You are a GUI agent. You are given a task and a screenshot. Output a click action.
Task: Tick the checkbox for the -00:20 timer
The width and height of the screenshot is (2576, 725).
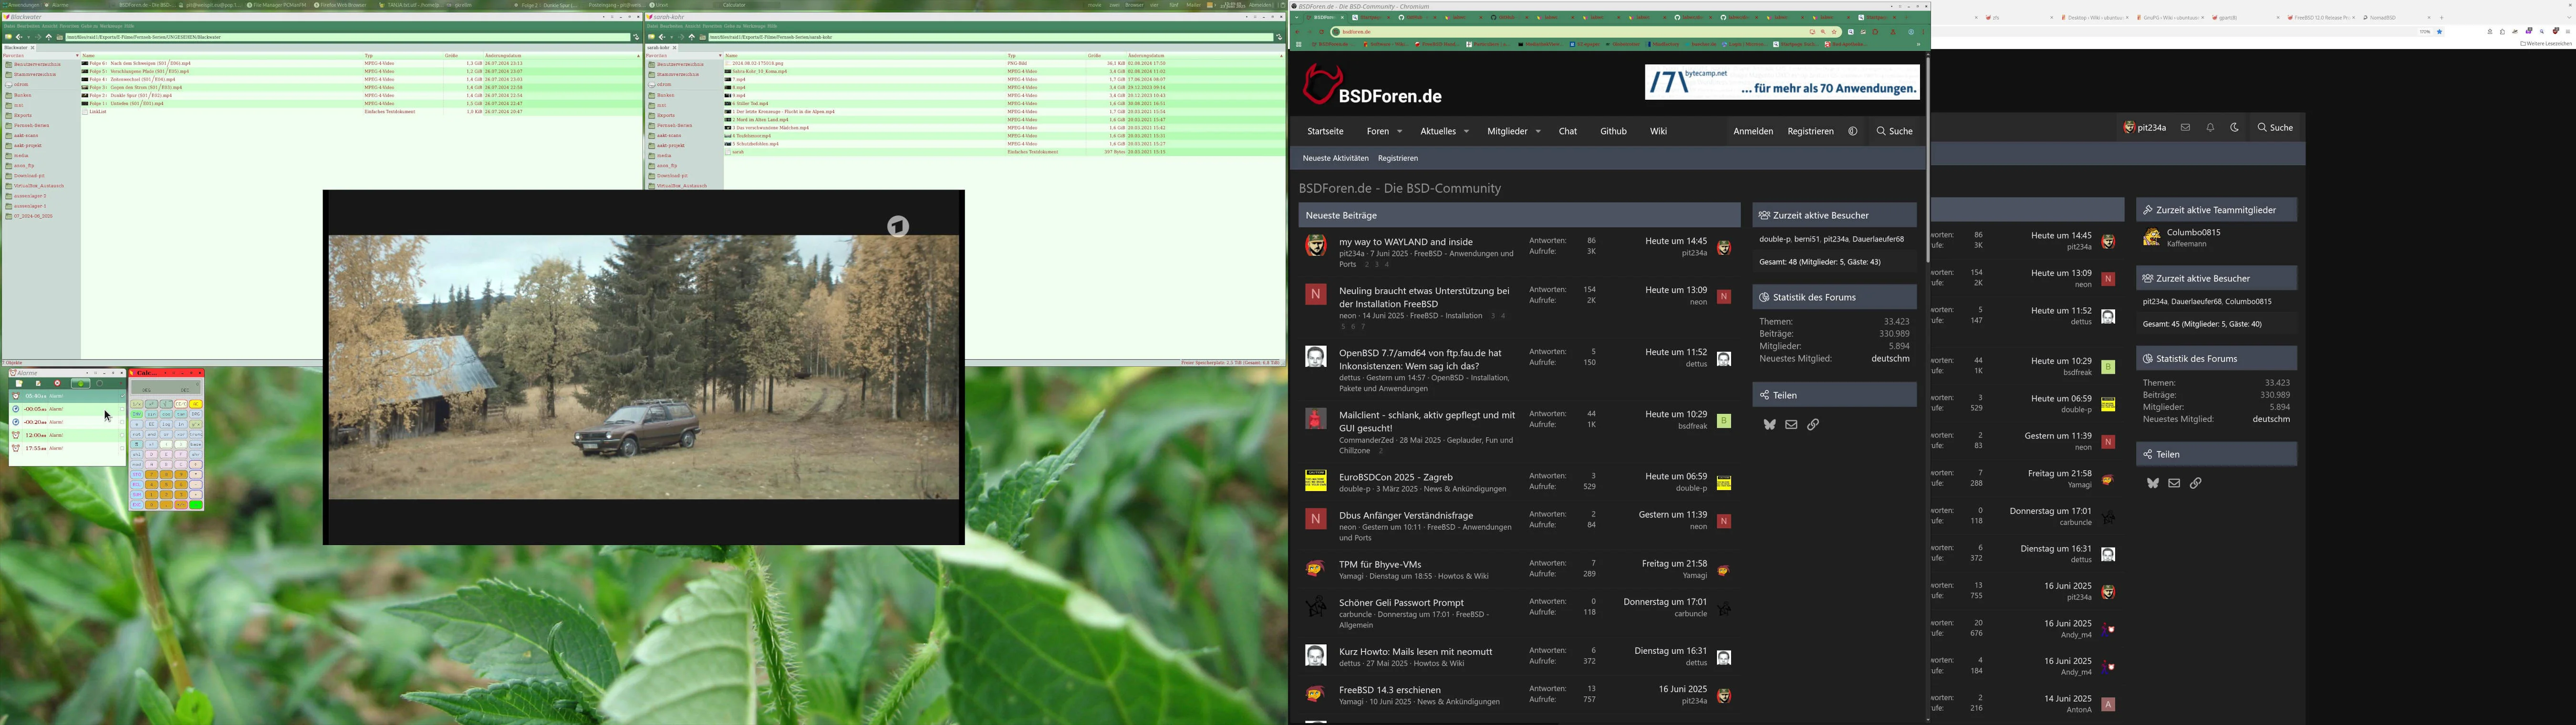point(122,422)
